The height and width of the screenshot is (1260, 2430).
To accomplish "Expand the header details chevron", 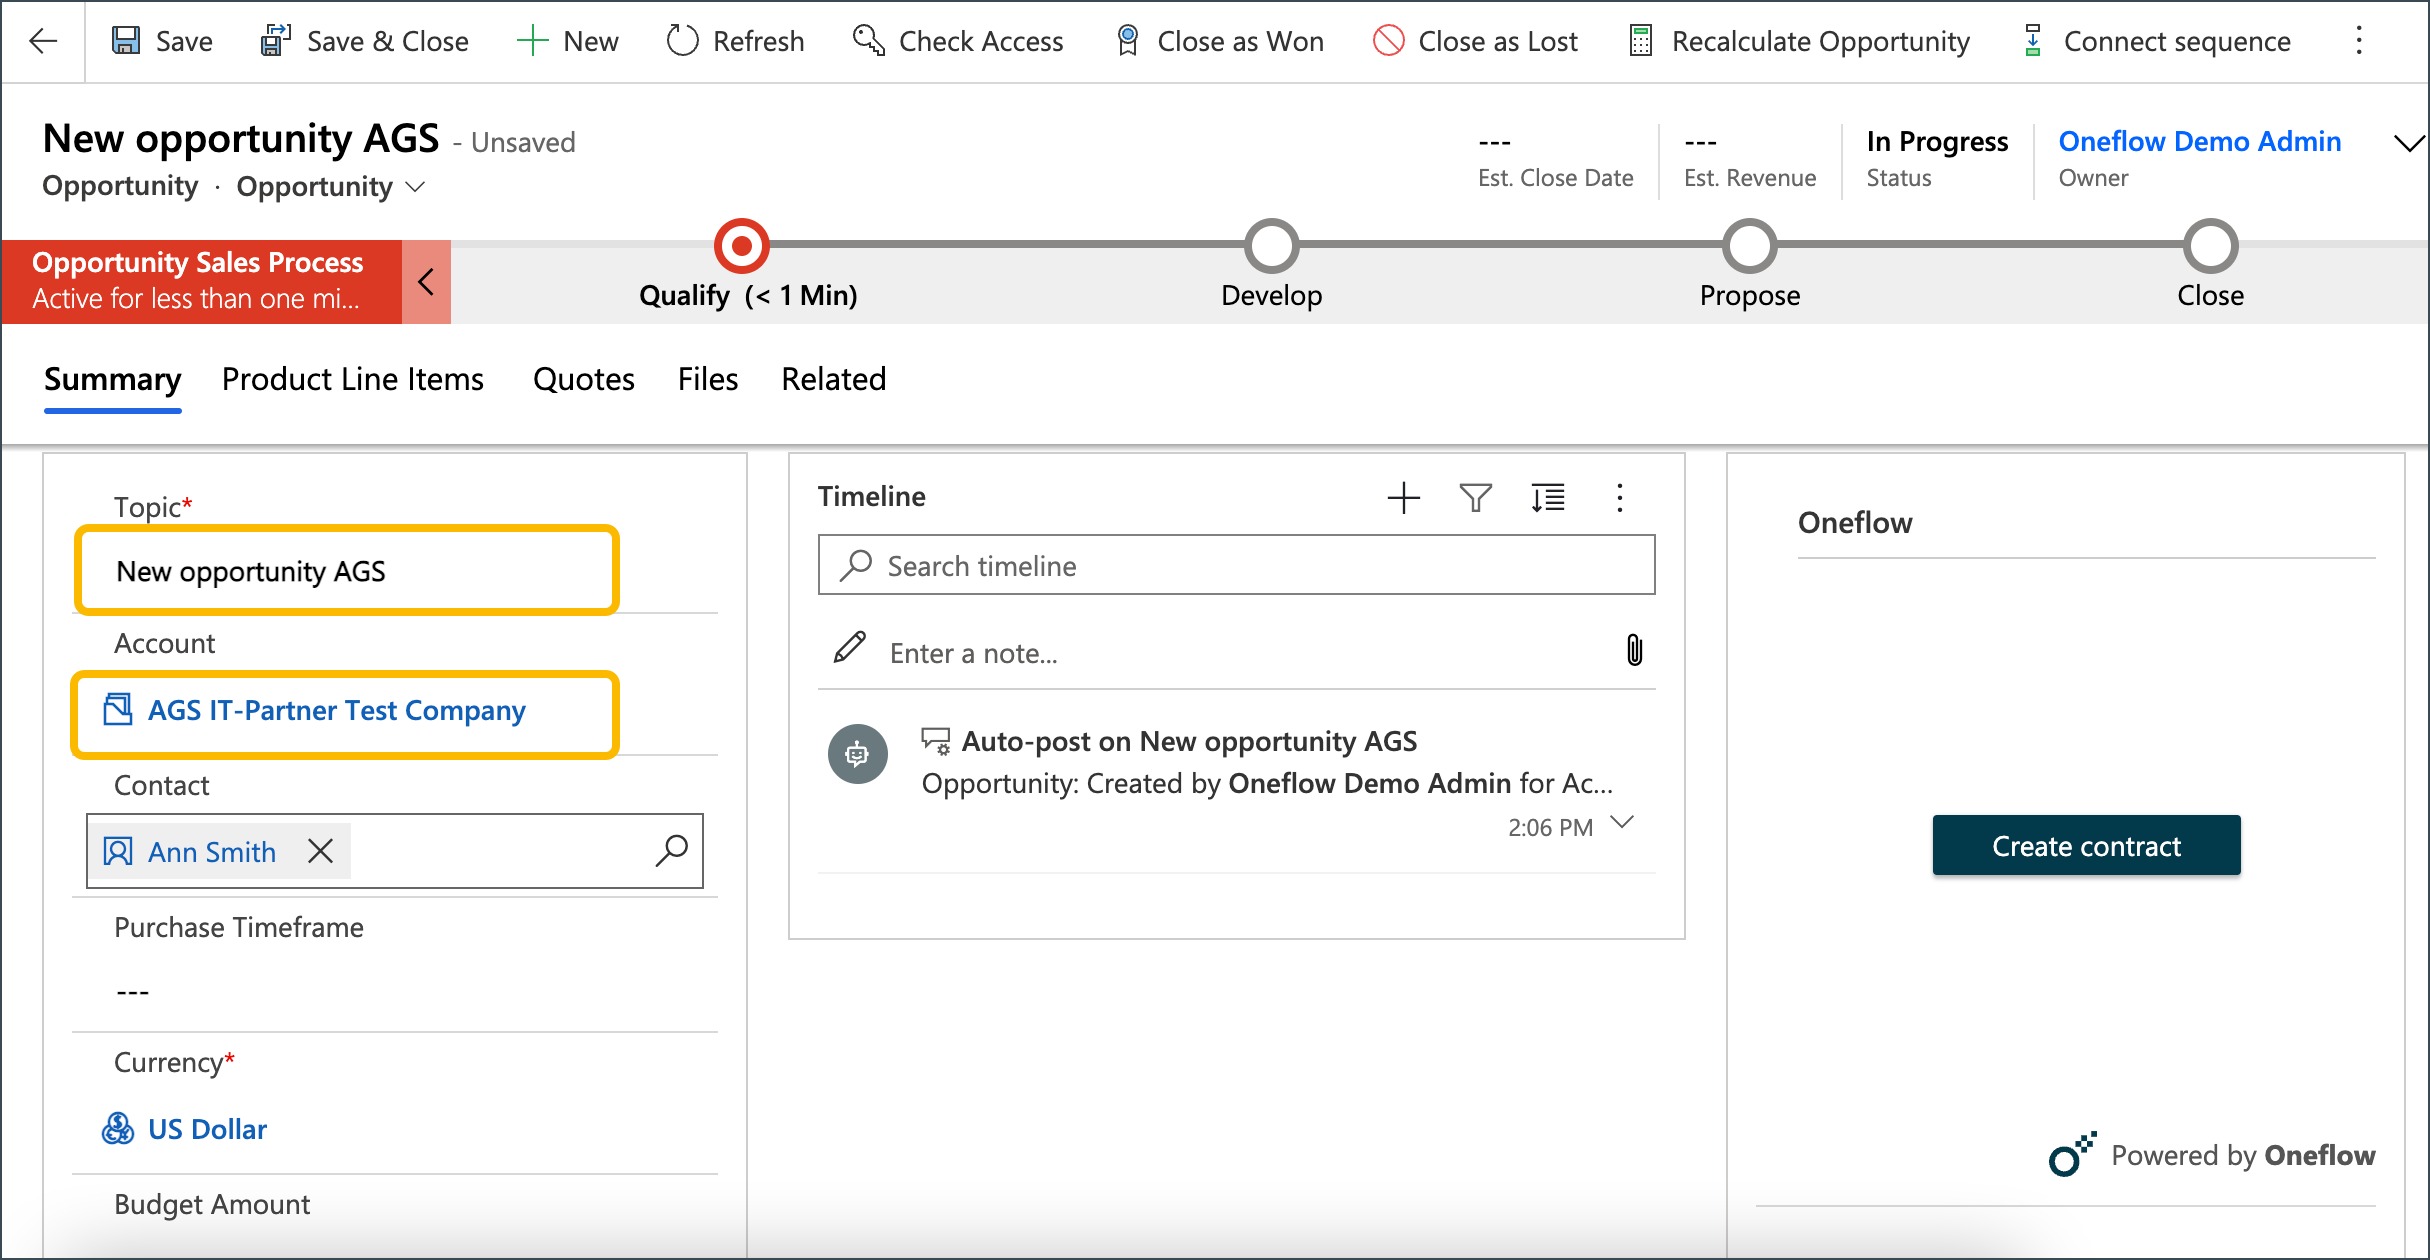I will point(2408,143).
